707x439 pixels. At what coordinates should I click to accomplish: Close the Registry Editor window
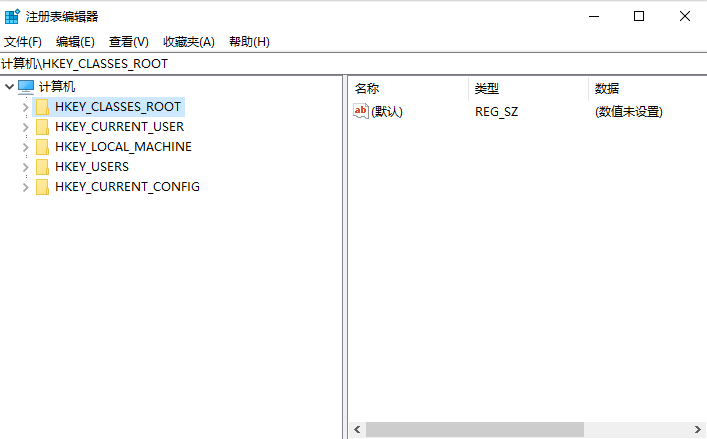point(684,16)
